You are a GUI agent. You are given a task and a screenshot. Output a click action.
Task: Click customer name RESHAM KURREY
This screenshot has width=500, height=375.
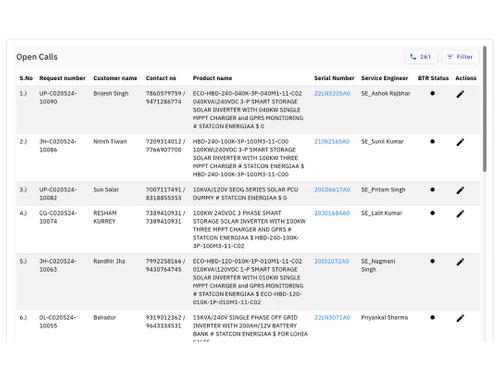pyautogui.click(x=105, y=217)
